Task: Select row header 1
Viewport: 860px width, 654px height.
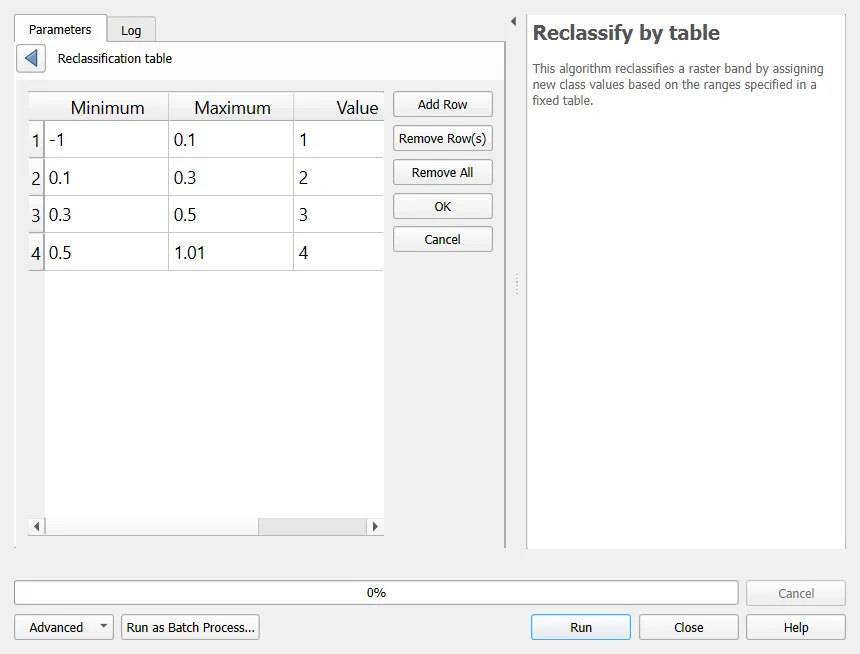Action: (36, 140)
